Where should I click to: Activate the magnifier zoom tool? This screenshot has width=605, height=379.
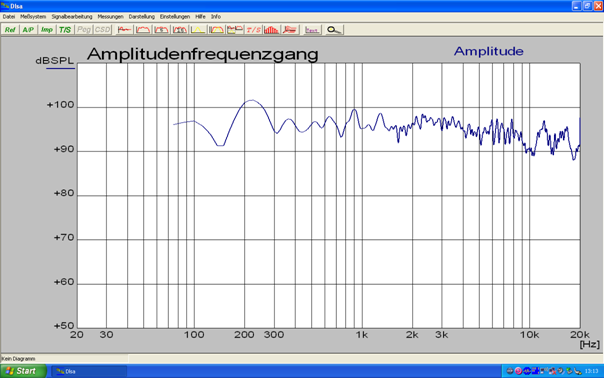pyautogui.click(x=334, y=30)
